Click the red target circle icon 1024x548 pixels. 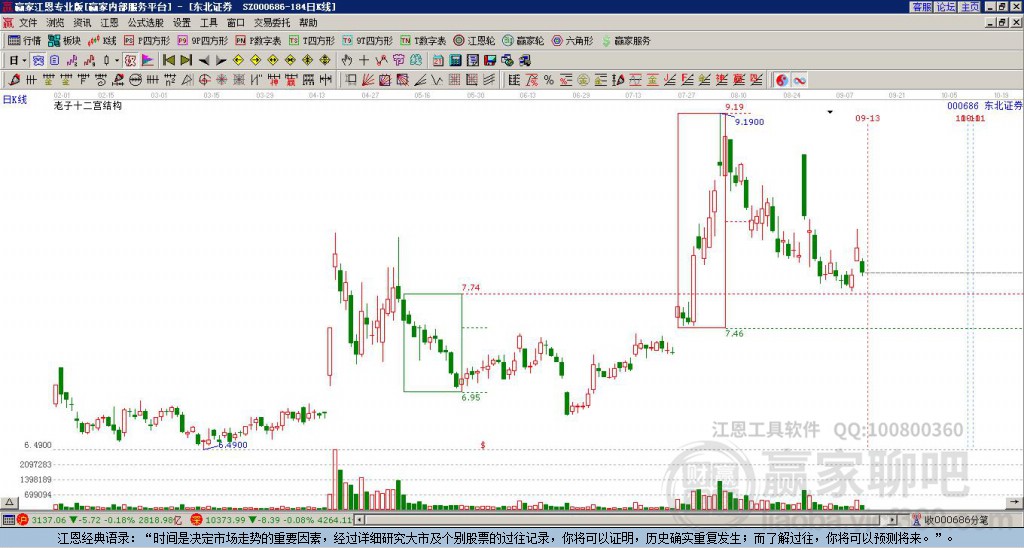[204, 80]
